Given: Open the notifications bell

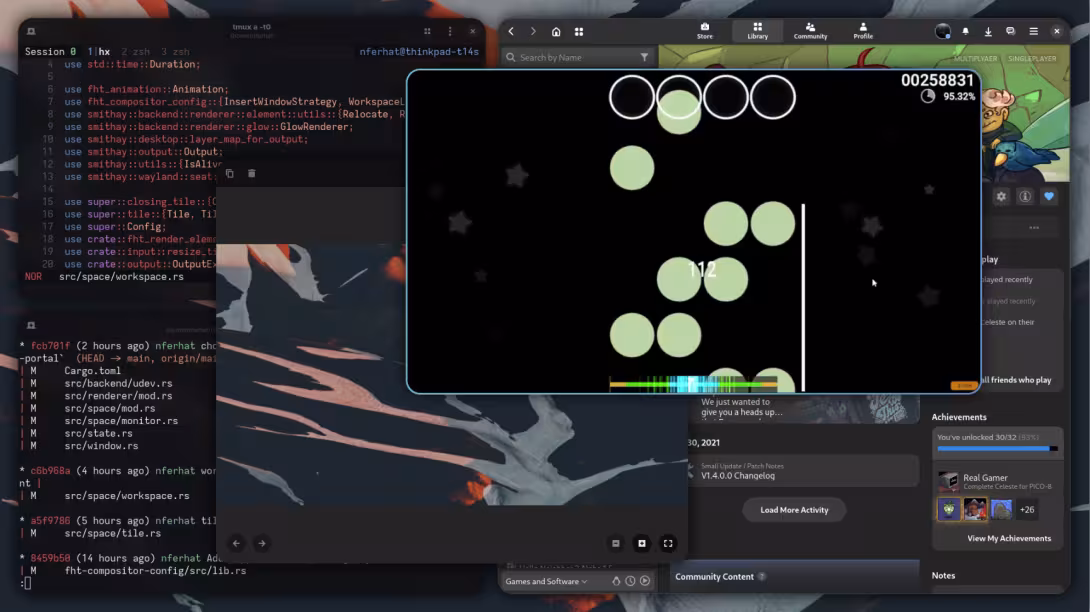Looking at the screenshot, I should [966, 31].
